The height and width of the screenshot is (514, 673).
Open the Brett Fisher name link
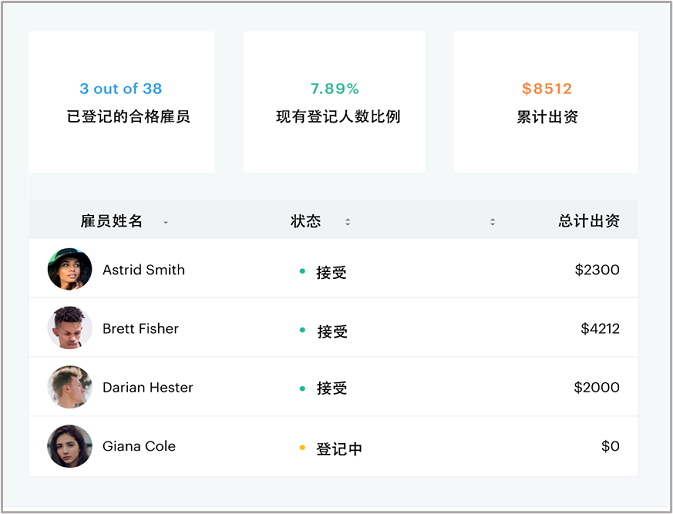tap(140, 329)
